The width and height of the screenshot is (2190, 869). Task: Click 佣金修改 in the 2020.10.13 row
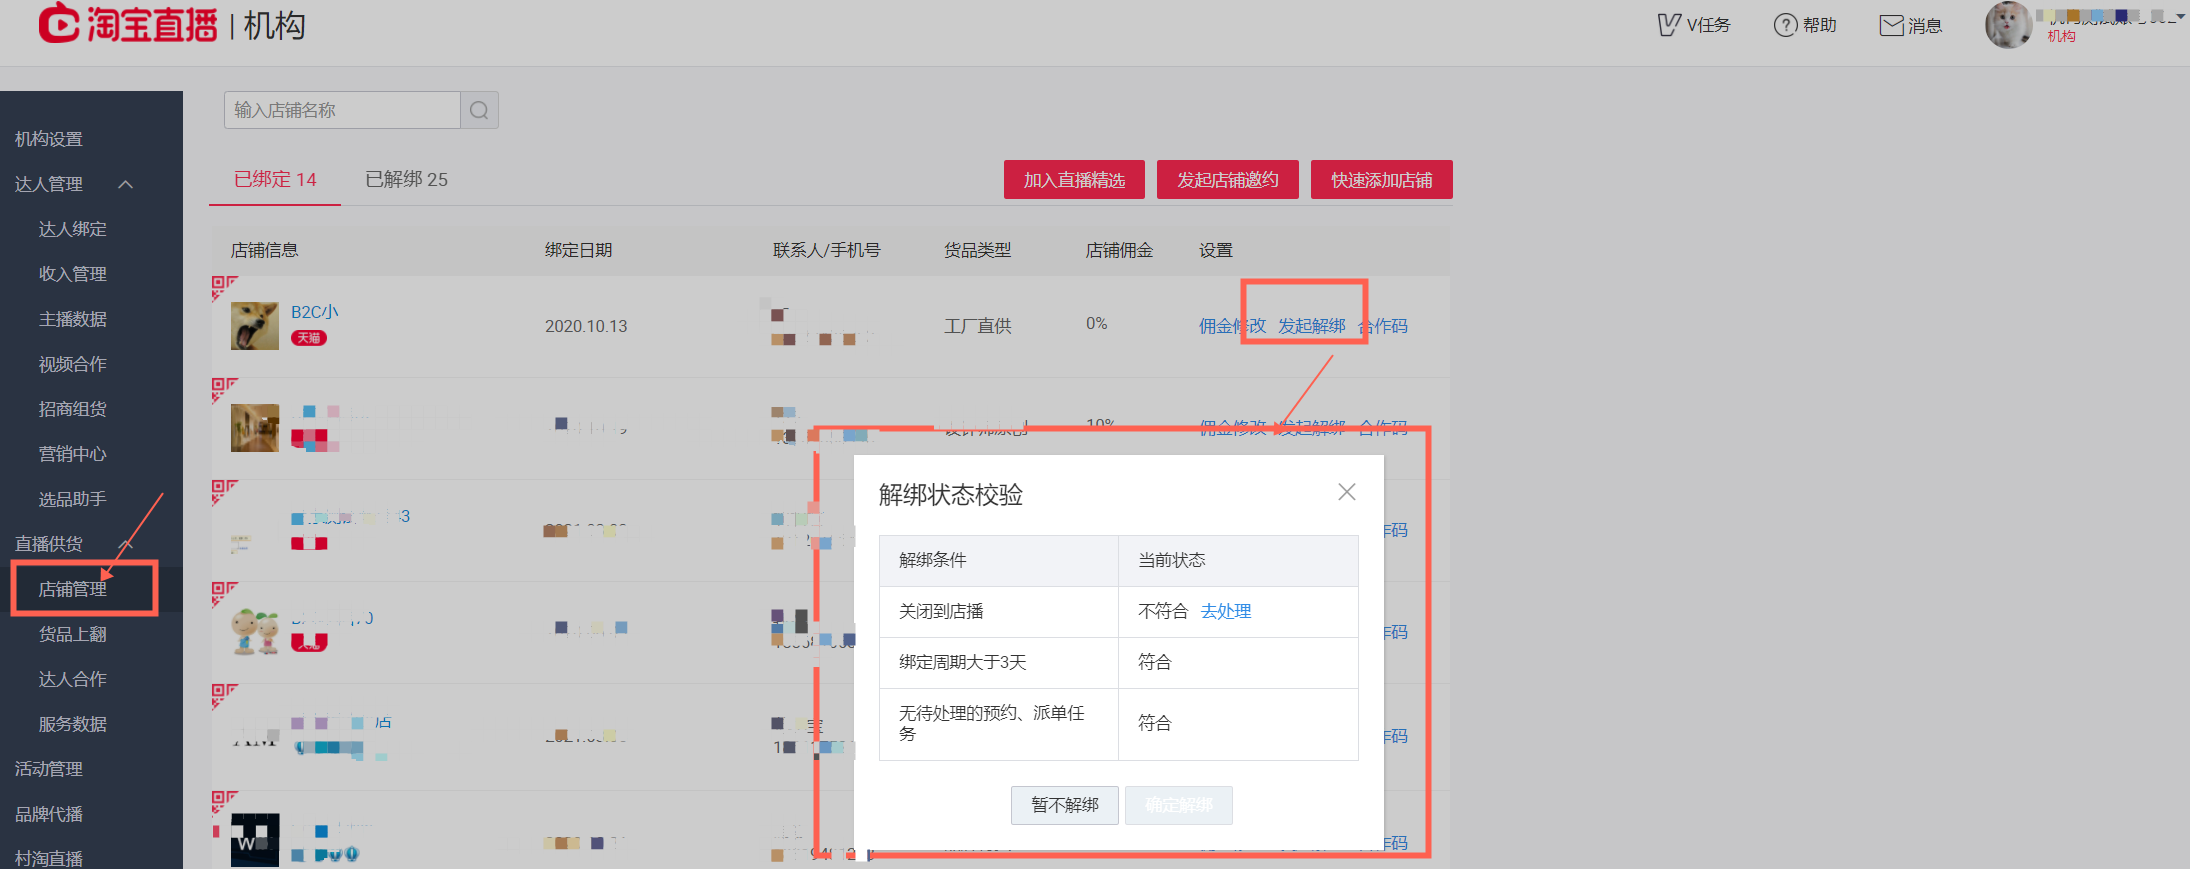click(x=1232, y=326)
